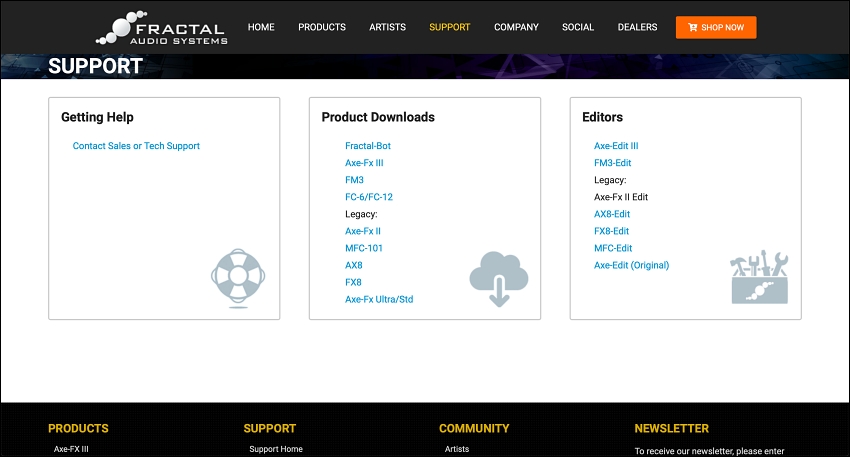Open Axe-Fx Ultra/Std downloads link
The height and width of the screenshot is (457, 850).
(379, 299)
